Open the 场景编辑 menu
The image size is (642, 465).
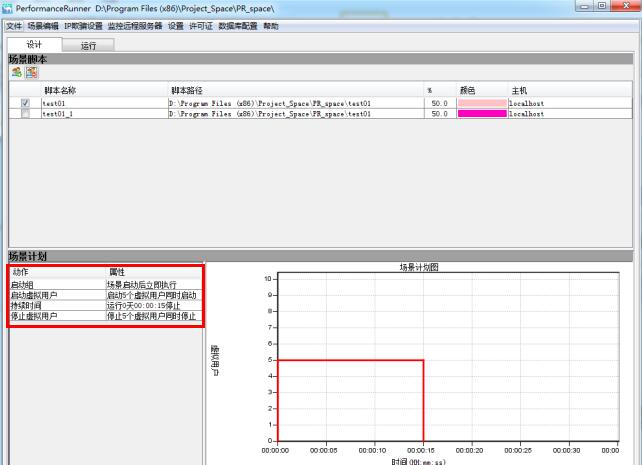click(x=43, y=26)
